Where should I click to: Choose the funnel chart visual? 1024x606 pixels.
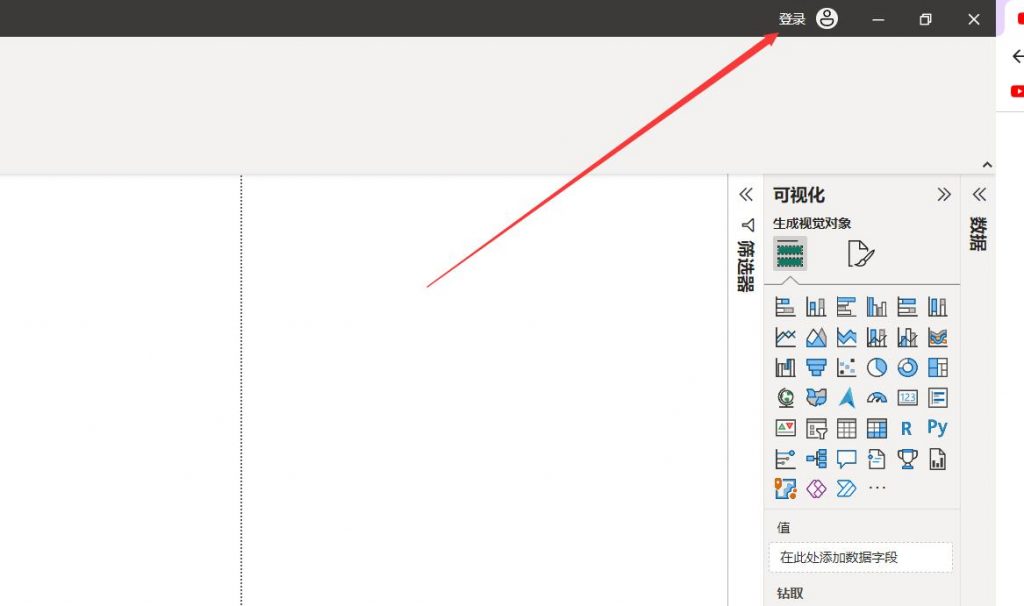coord(816,368)
